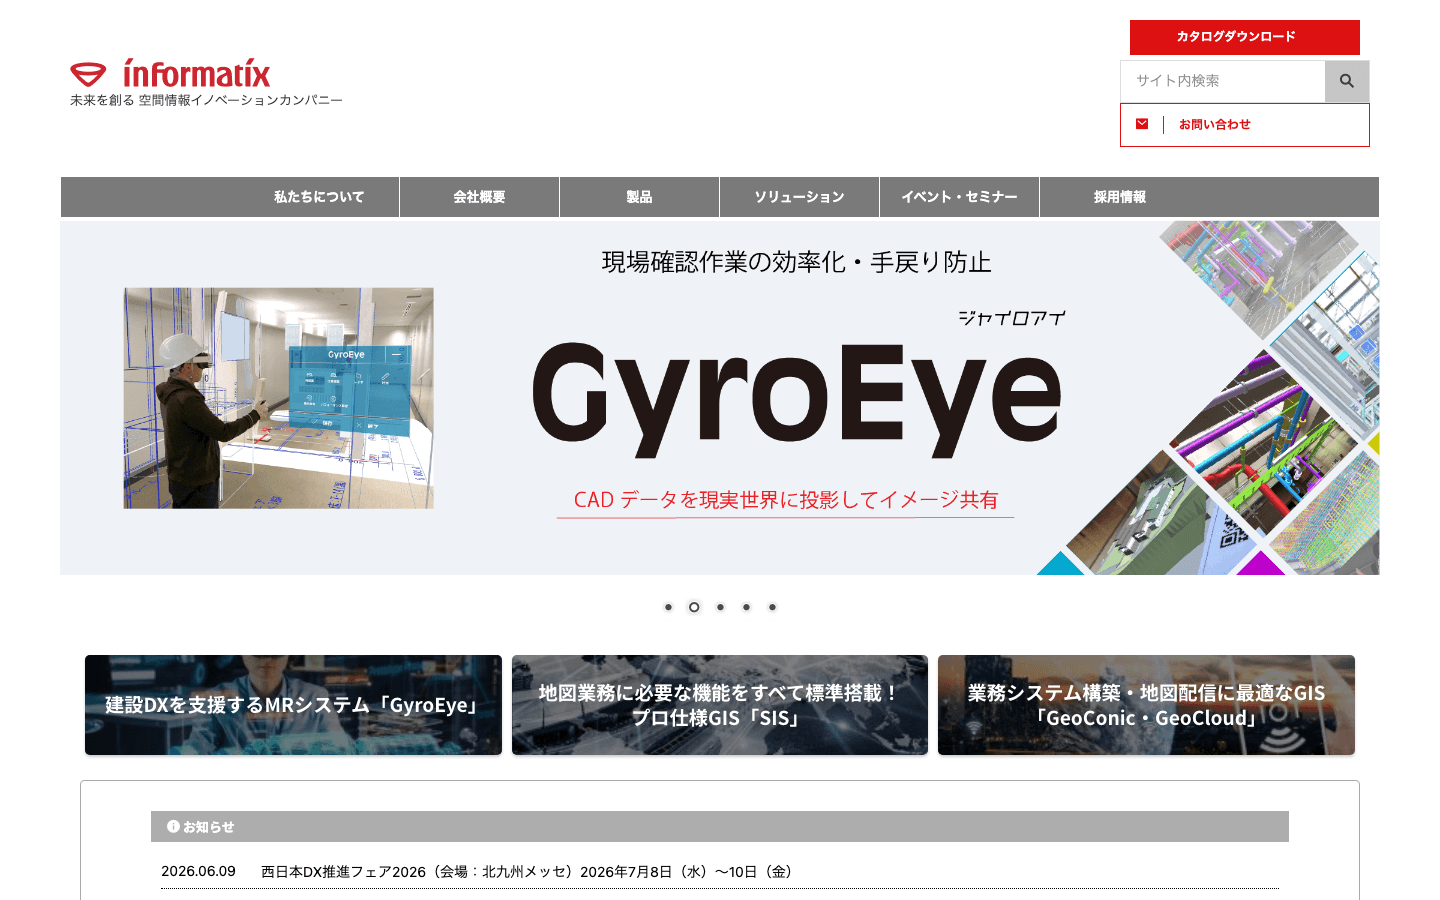Open the イベント・セミナー menu item

[959, 197]
